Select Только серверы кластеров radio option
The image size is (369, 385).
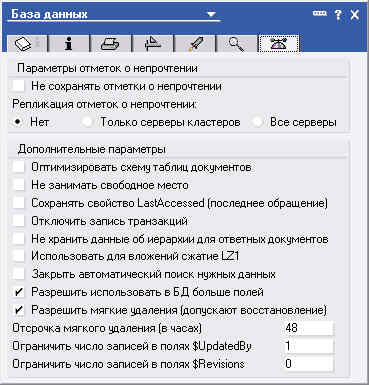pos(88,122)
